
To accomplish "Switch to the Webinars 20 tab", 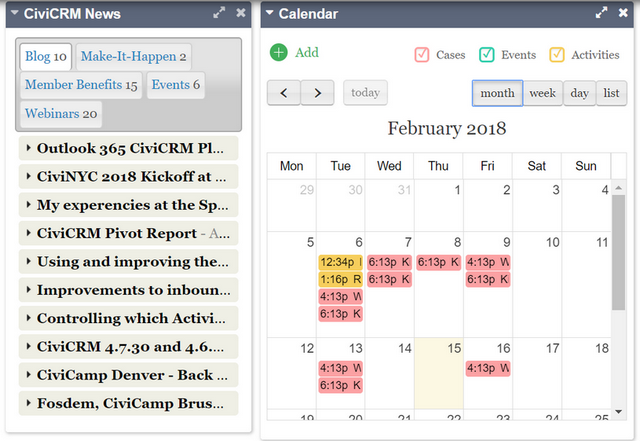I will pos(61,114).
